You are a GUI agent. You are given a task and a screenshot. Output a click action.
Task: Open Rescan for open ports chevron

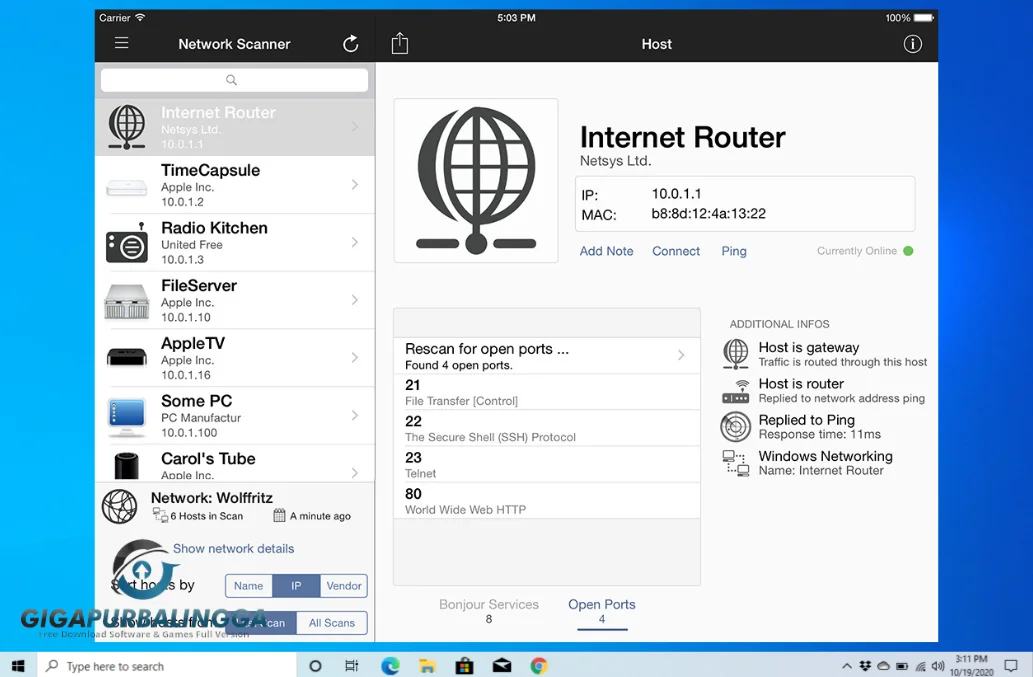point(681,355)
